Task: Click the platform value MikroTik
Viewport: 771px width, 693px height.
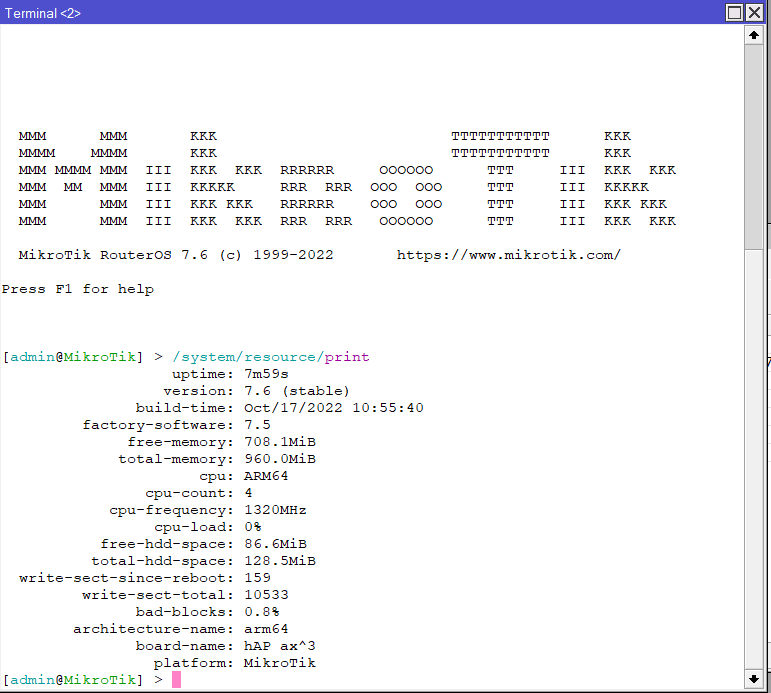Action: (280, 663)
